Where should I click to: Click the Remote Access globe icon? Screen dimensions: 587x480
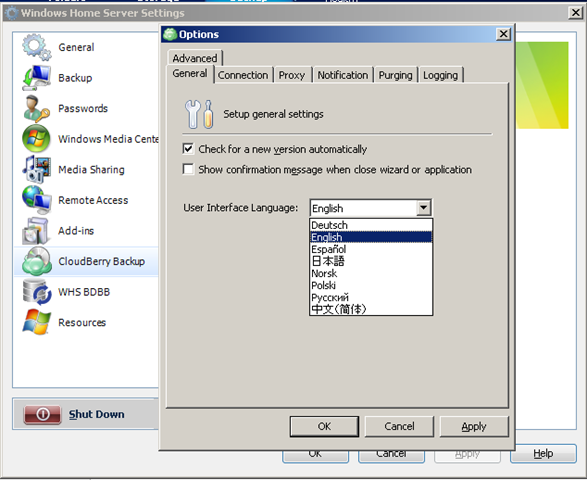coord(36,200)
